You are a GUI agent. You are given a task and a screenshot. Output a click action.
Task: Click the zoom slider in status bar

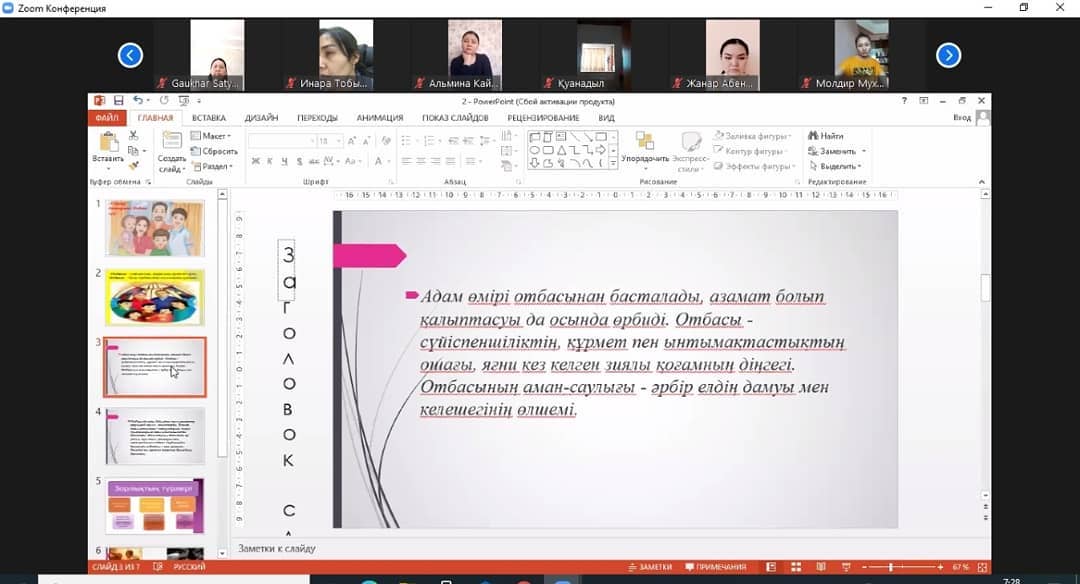click(892, 567)
